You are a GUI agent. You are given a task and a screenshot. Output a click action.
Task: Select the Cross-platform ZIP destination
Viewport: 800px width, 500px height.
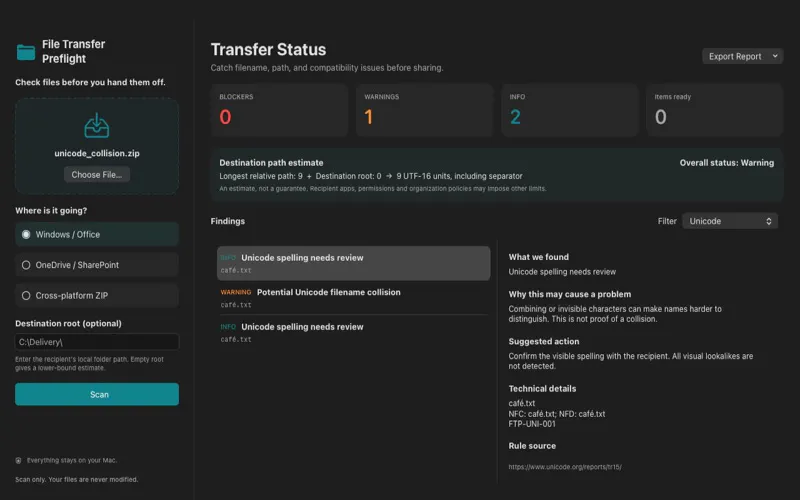97,295
